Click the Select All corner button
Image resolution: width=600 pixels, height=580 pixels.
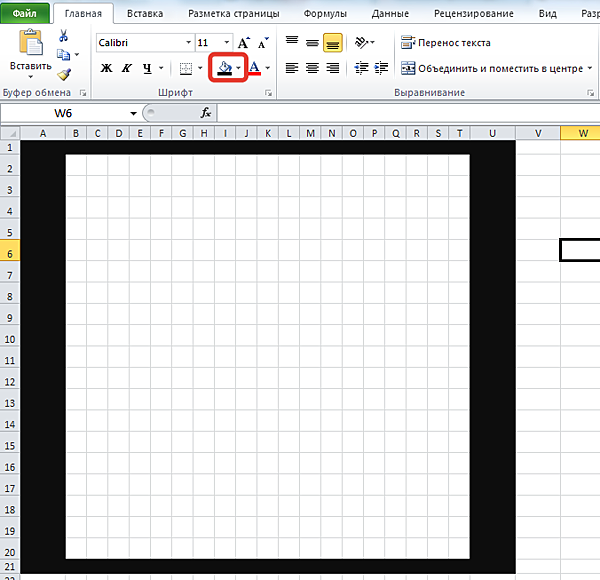[x=10, y=133]
